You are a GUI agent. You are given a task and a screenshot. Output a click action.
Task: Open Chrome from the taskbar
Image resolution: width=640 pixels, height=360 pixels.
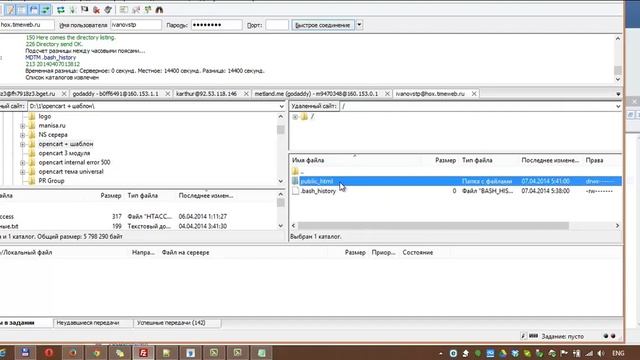[96, 353]
